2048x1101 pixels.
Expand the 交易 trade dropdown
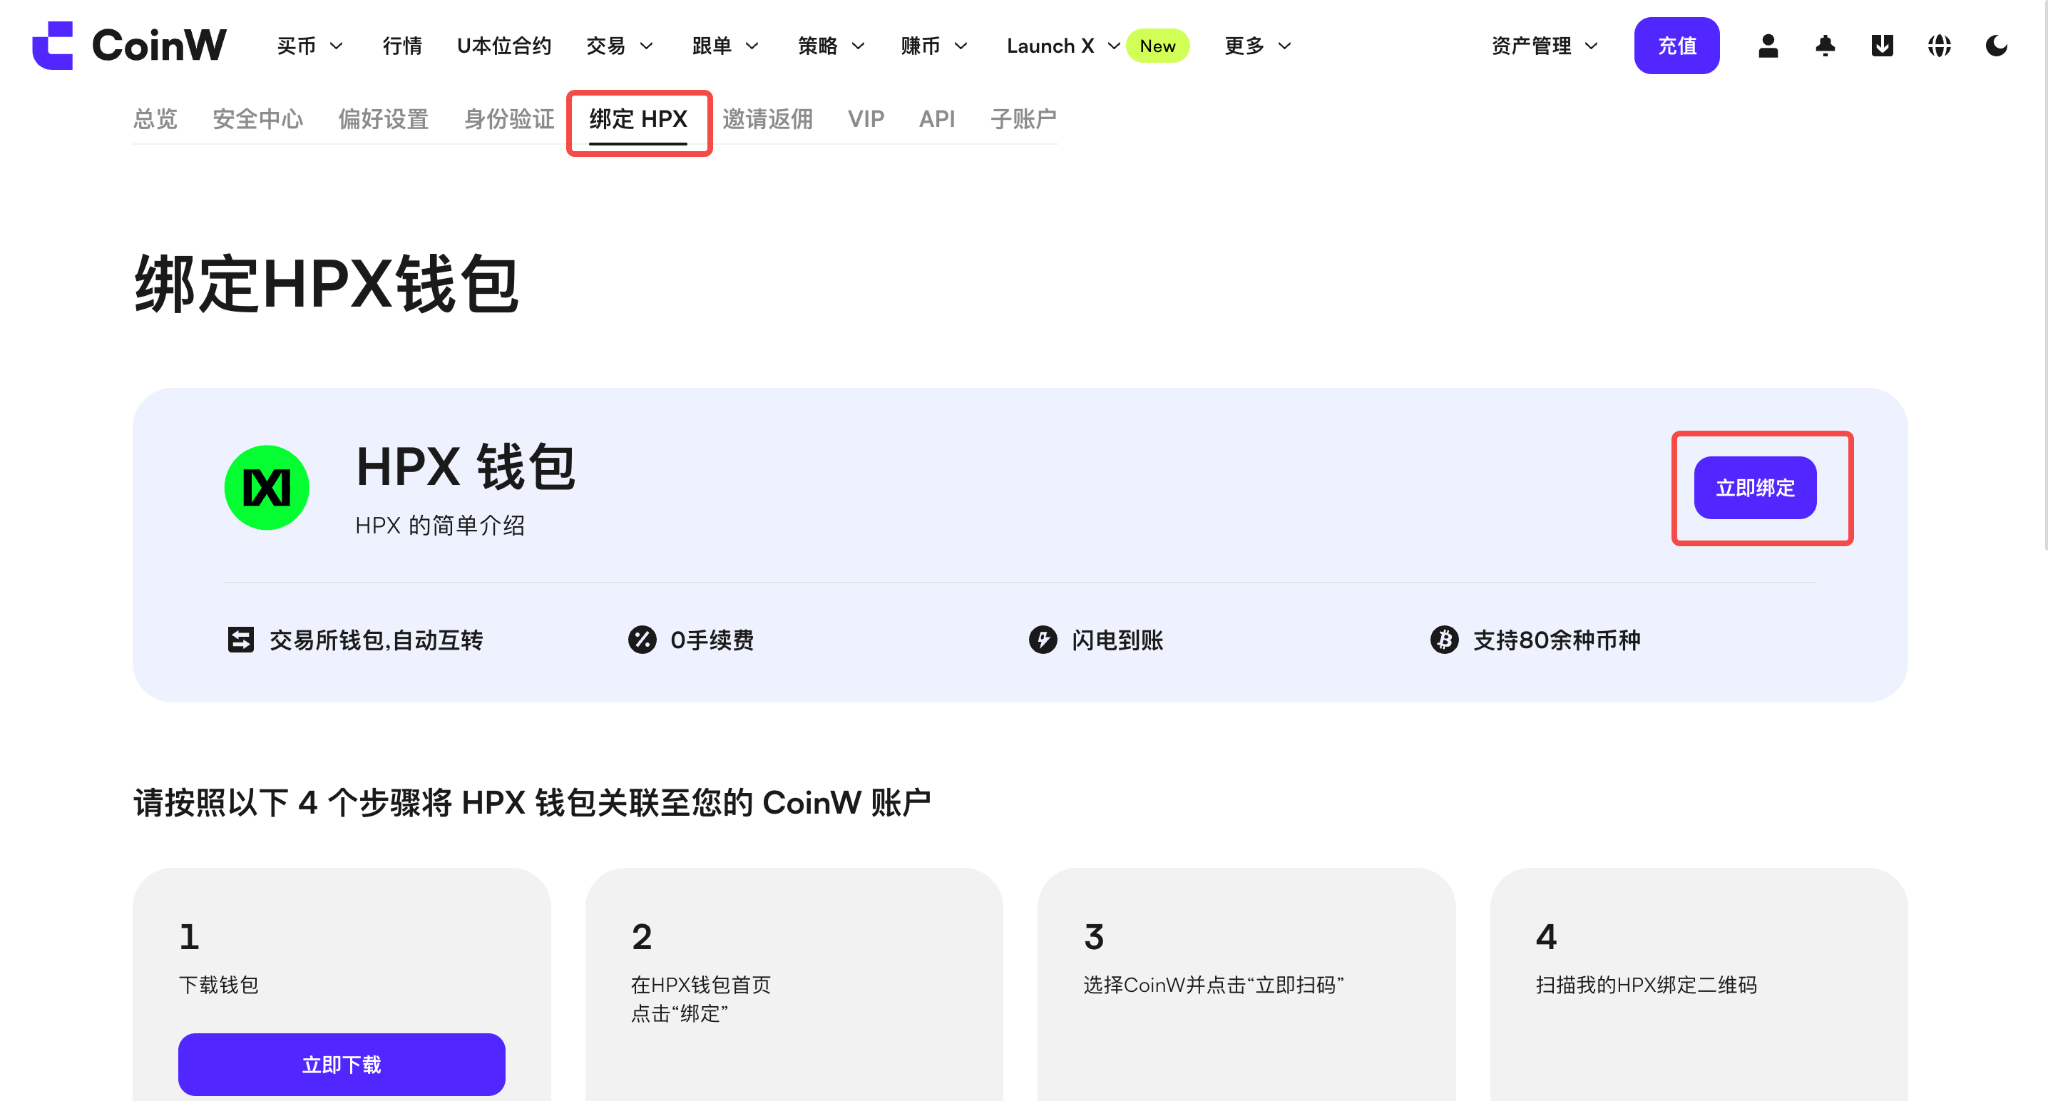click(x=620, y=46)
